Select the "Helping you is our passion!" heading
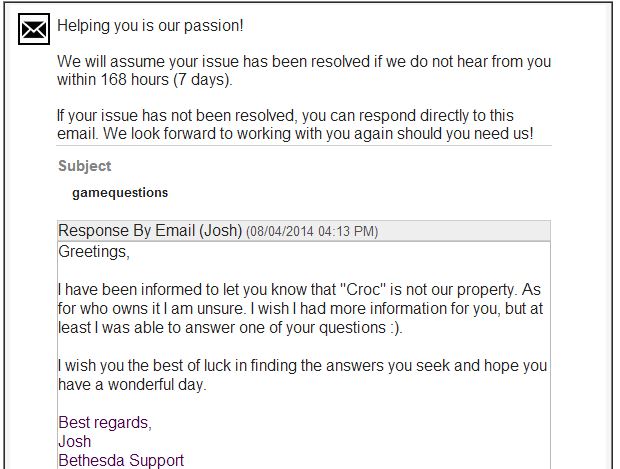The width and height of the screenshot is (620, 469). pos(150,26)
